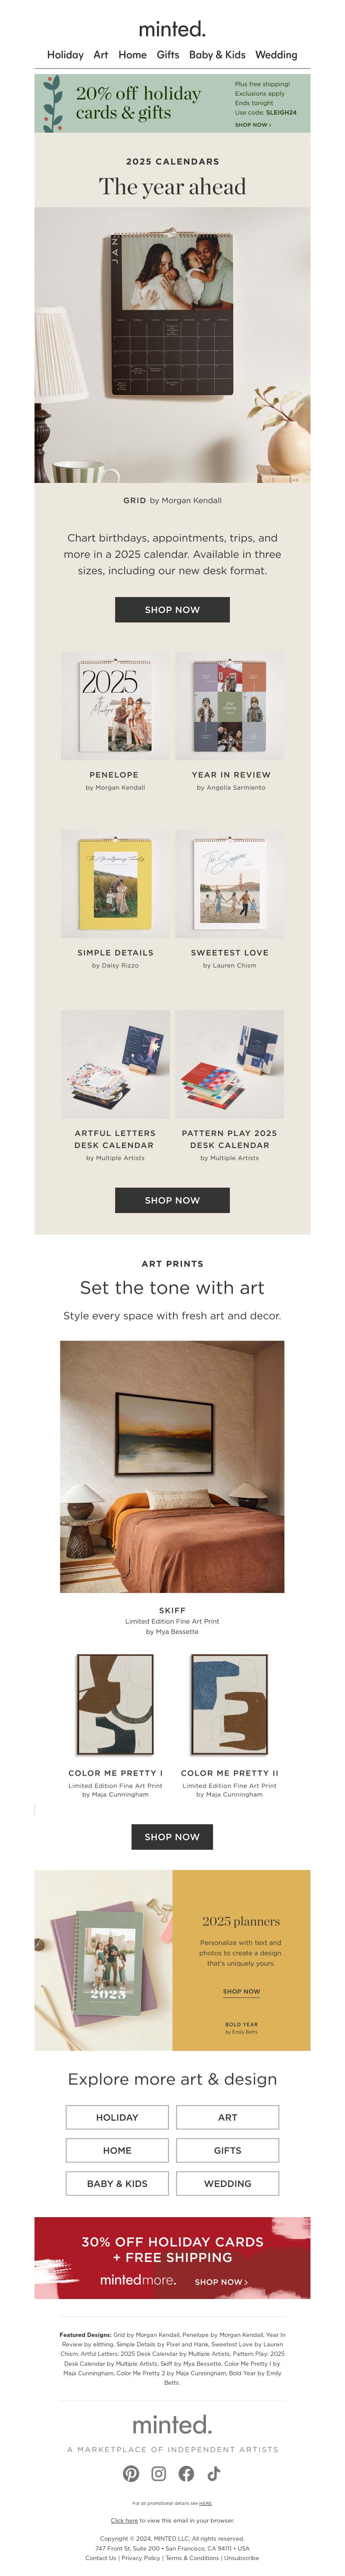Viewport: 345px width, 2576px height.
Task: Click the Unsubscribe footer link
Action: pos(241,2557)
